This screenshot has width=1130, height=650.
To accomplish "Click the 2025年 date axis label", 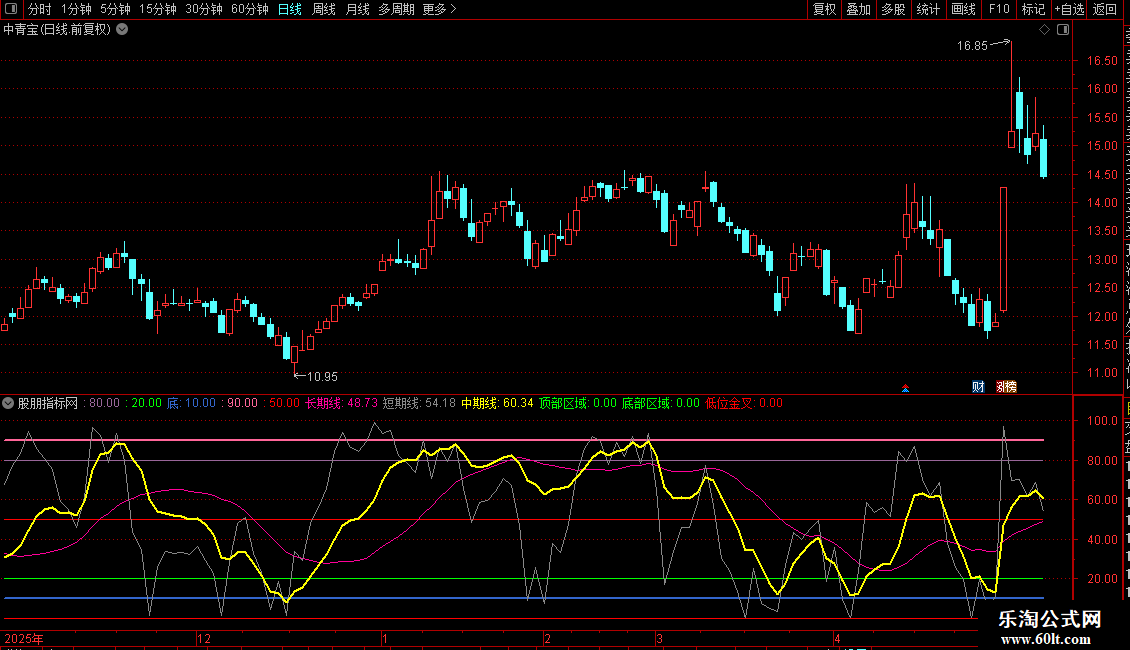I will tap(24, 638).
